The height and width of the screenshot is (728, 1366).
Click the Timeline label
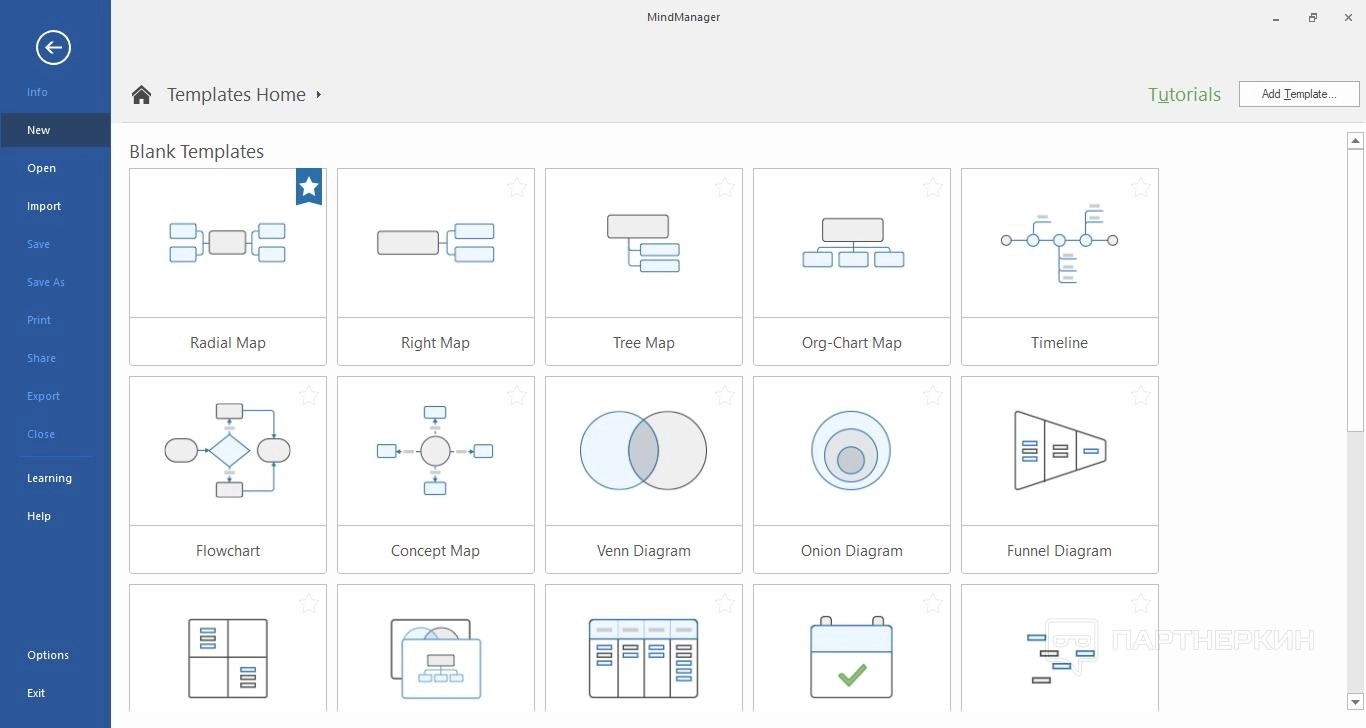[1059, 343]
